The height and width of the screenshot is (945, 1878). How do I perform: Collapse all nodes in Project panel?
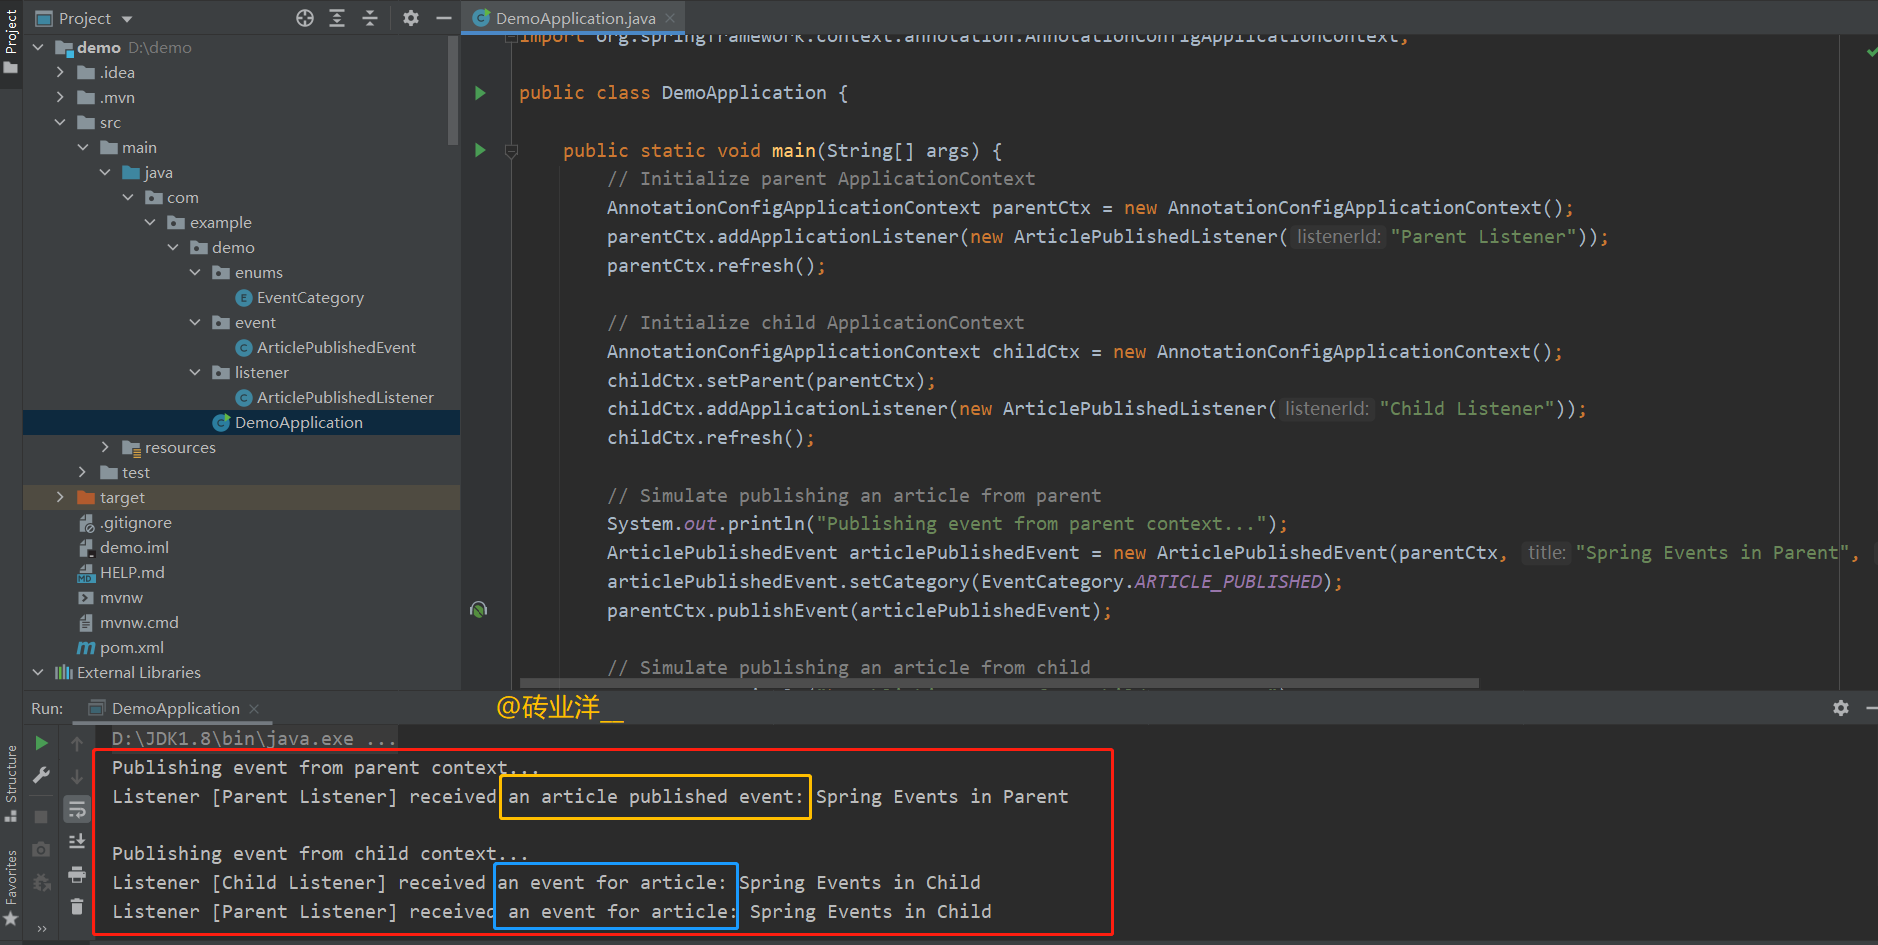370,18
